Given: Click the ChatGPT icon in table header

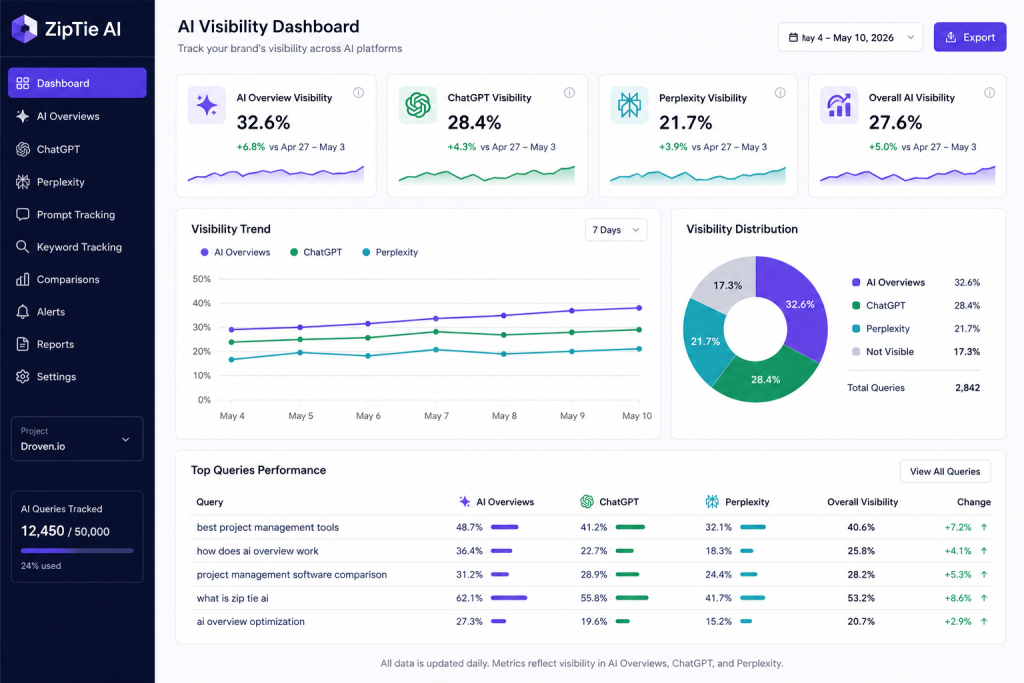Looking at the screenshot, I should click(587, 501).
